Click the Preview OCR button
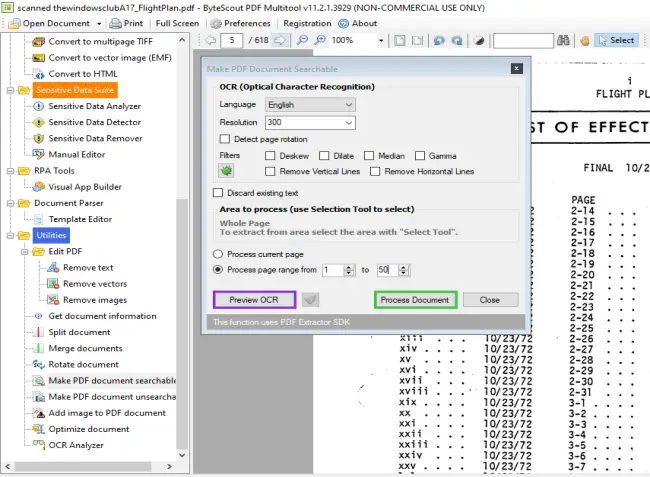Screen dimensions: 650x477 tap(254, 300)
